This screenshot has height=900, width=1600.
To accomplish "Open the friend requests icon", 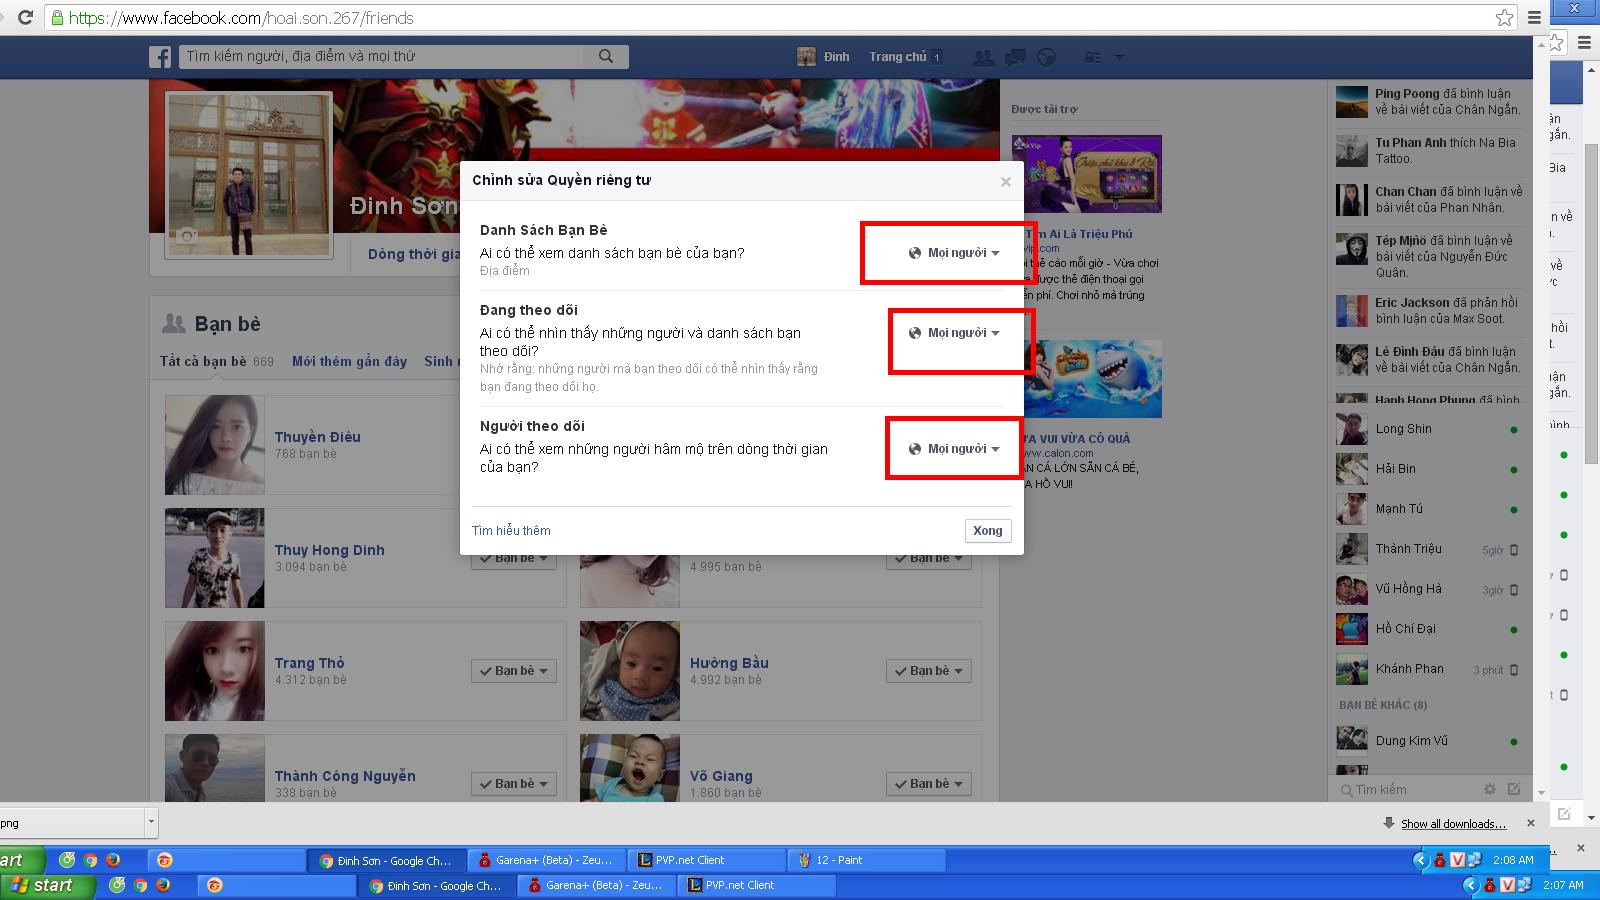I will click(x=984, y=57).
